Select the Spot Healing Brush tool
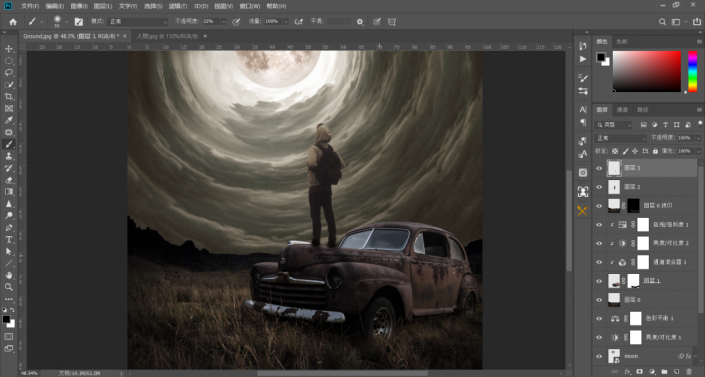The image size is (705, 377). 9,132
